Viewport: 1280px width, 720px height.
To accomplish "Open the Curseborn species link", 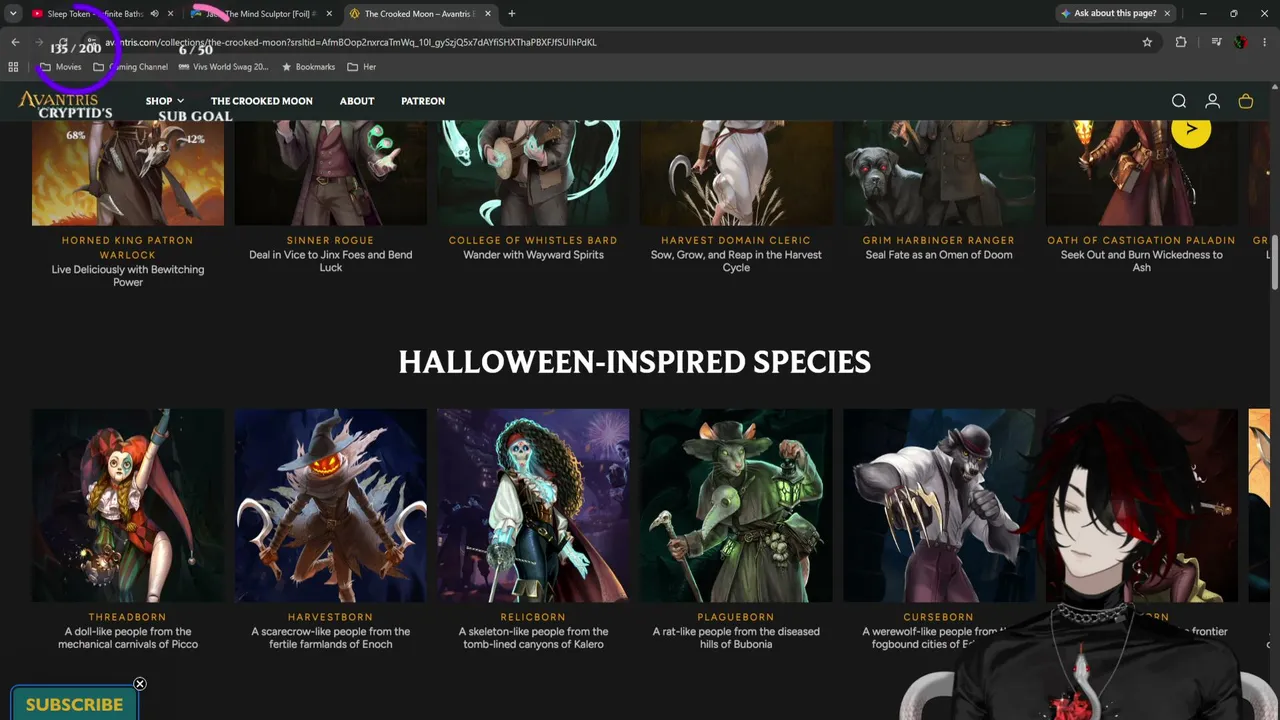I will (938, 617).
